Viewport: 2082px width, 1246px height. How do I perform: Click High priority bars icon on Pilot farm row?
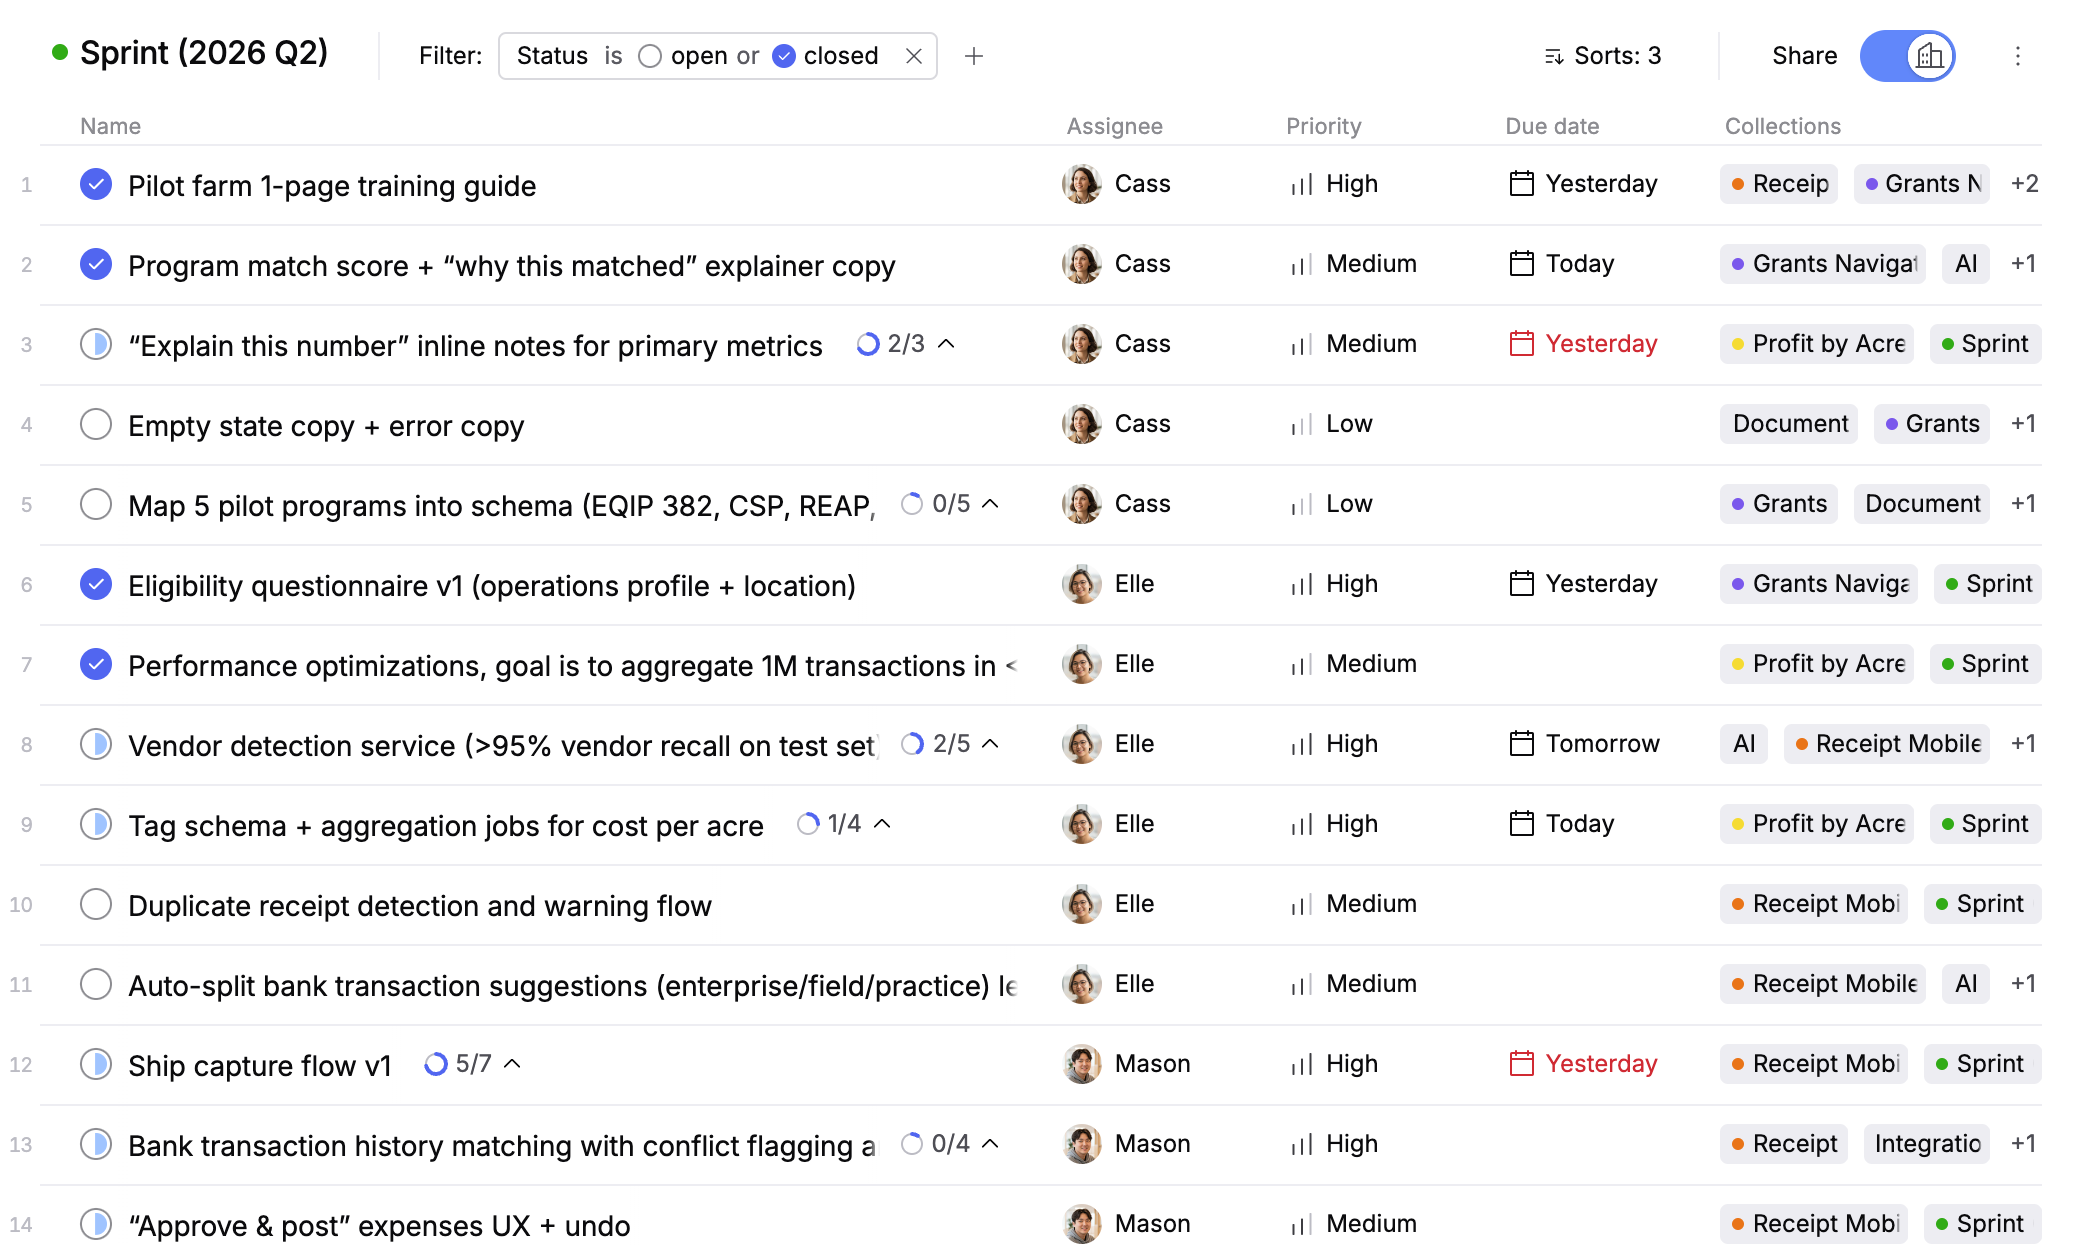tap(1301, 185)
